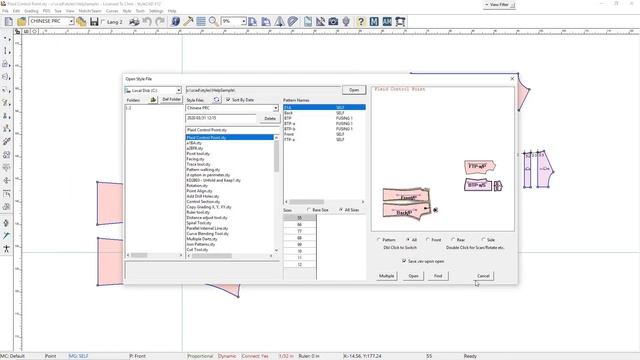The image size is (640, 360).
Task: Toggle Save .zev upon open checkbox
Action: (404, 261)
